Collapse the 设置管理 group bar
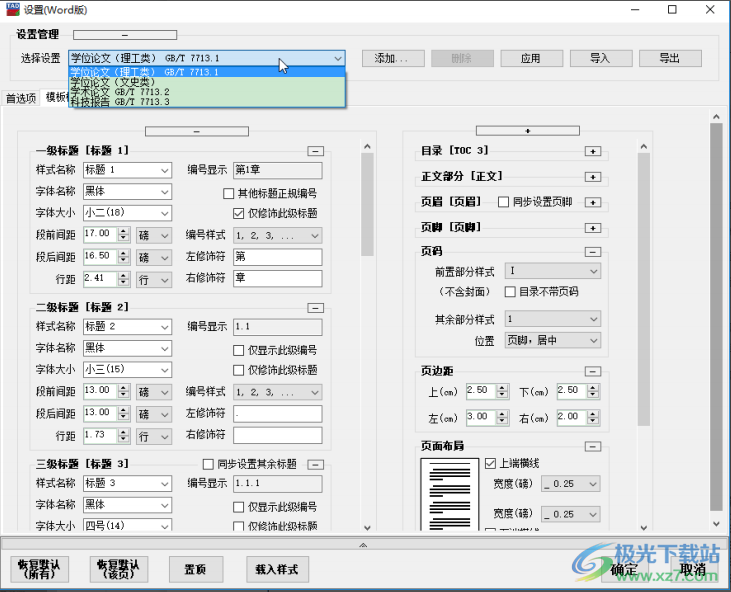This screenshot has width=731, height=592. coord(125,35)
